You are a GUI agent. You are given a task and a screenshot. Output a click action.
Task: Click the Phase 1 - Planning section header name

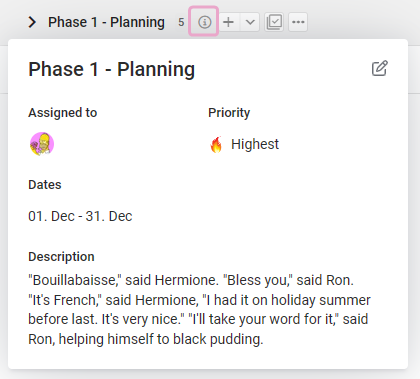pyautogui.click(x=106, y=22)
